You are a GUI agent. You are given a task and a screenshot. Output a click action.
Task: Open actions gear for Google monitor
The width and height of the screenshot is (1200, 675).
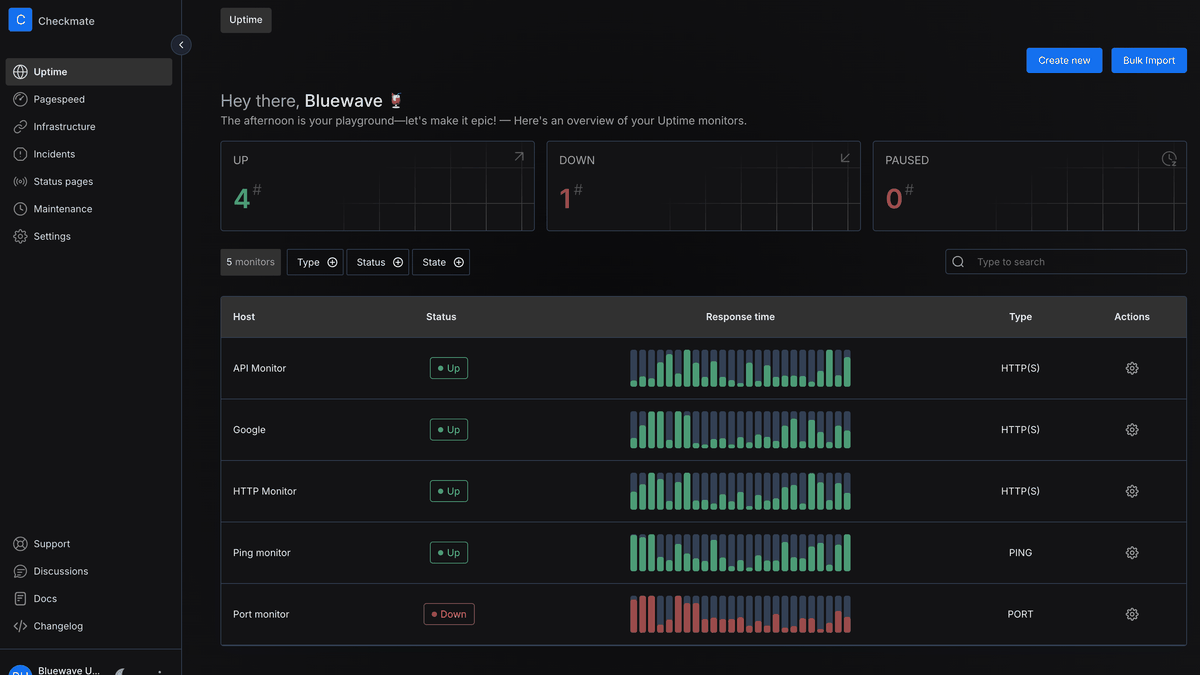[x=1132, y=430]
